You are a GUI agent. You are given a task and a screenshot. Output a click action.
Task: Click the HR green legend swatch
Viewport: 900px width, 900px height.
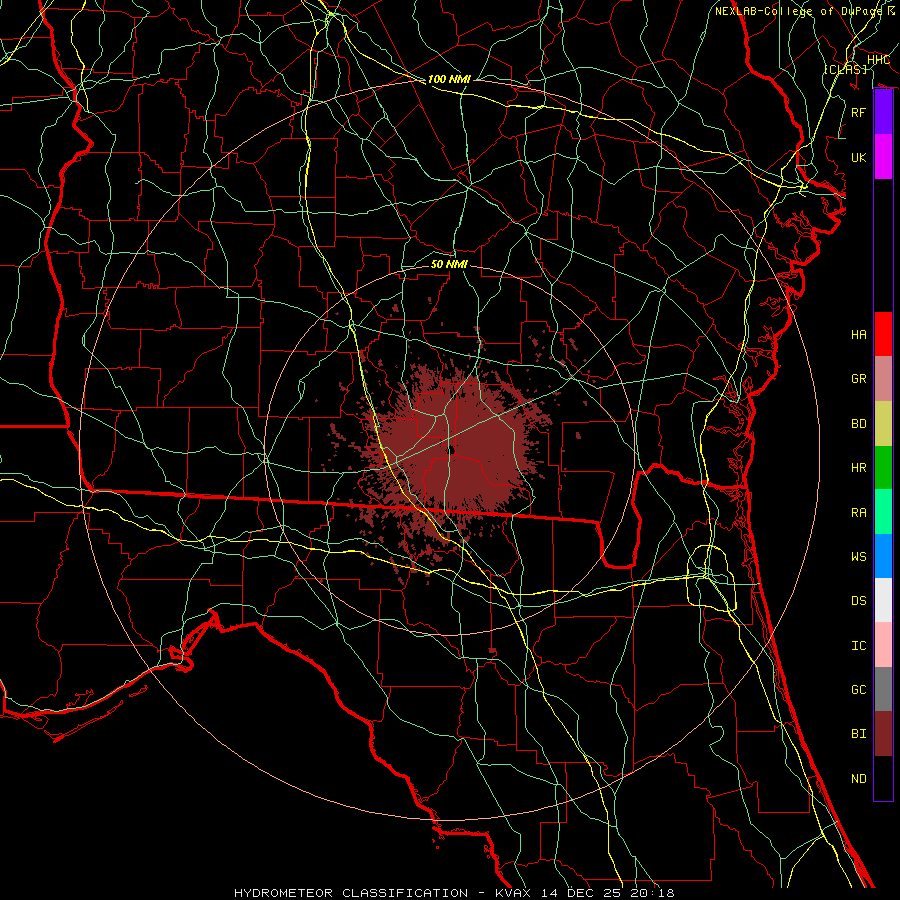point(883,467)
